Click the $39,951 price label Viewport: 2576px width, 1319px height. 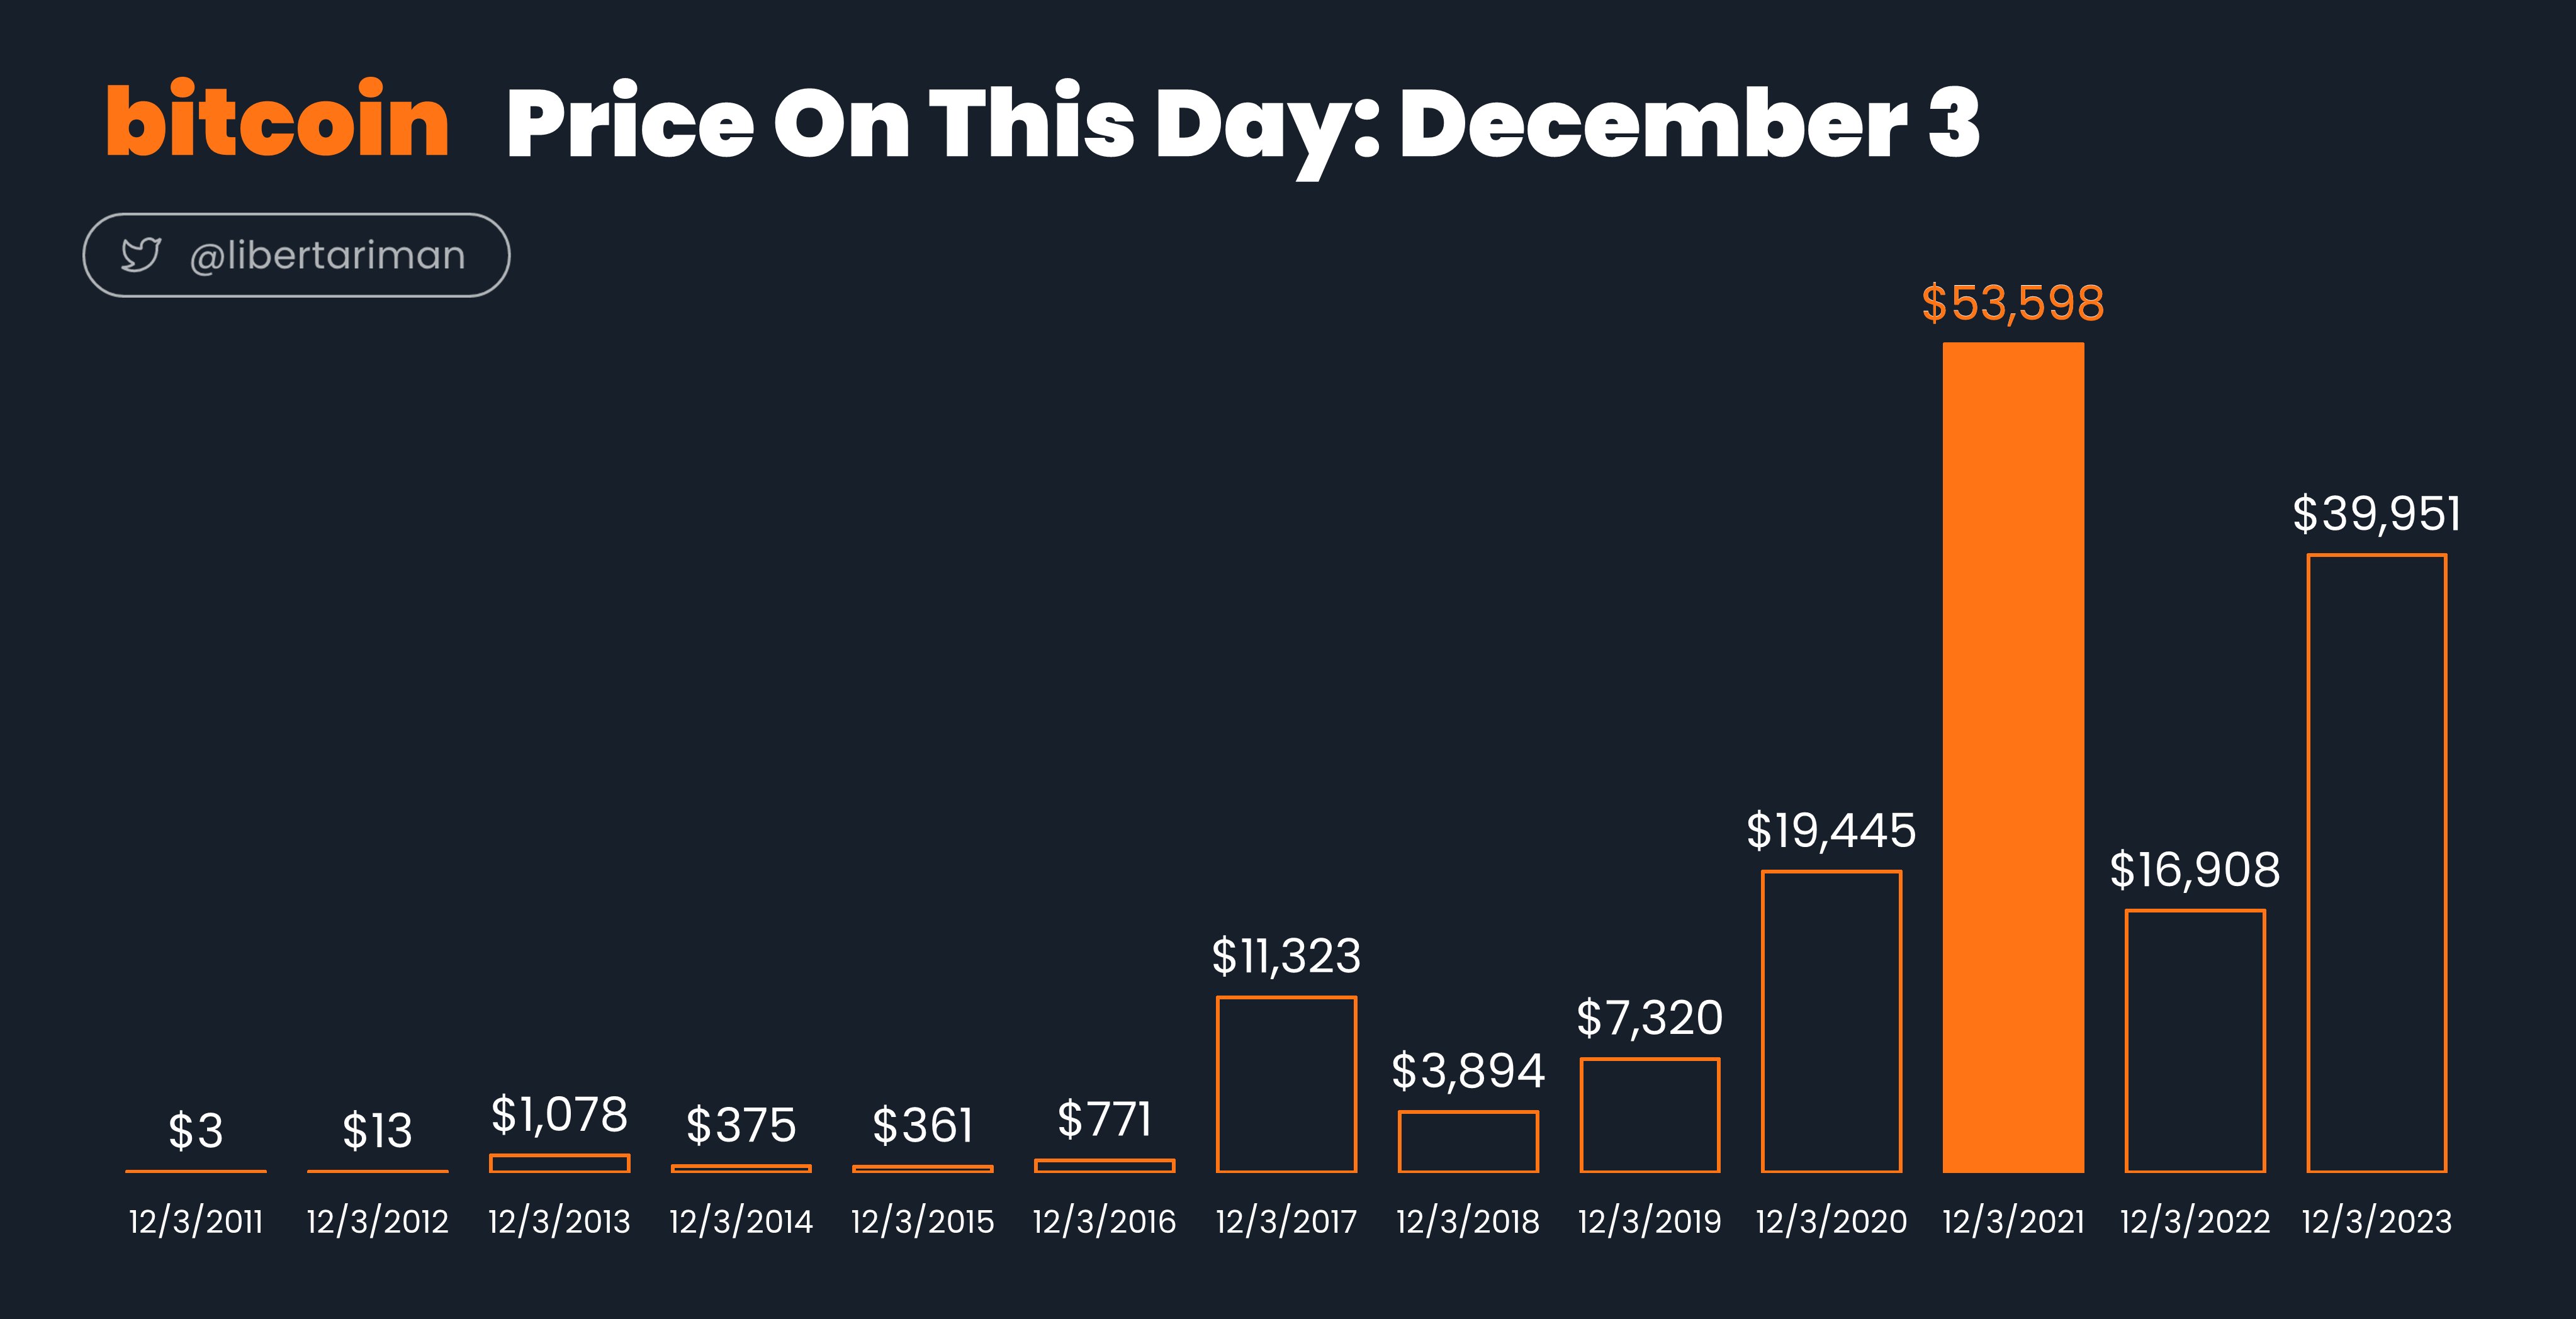point(2376,514)
